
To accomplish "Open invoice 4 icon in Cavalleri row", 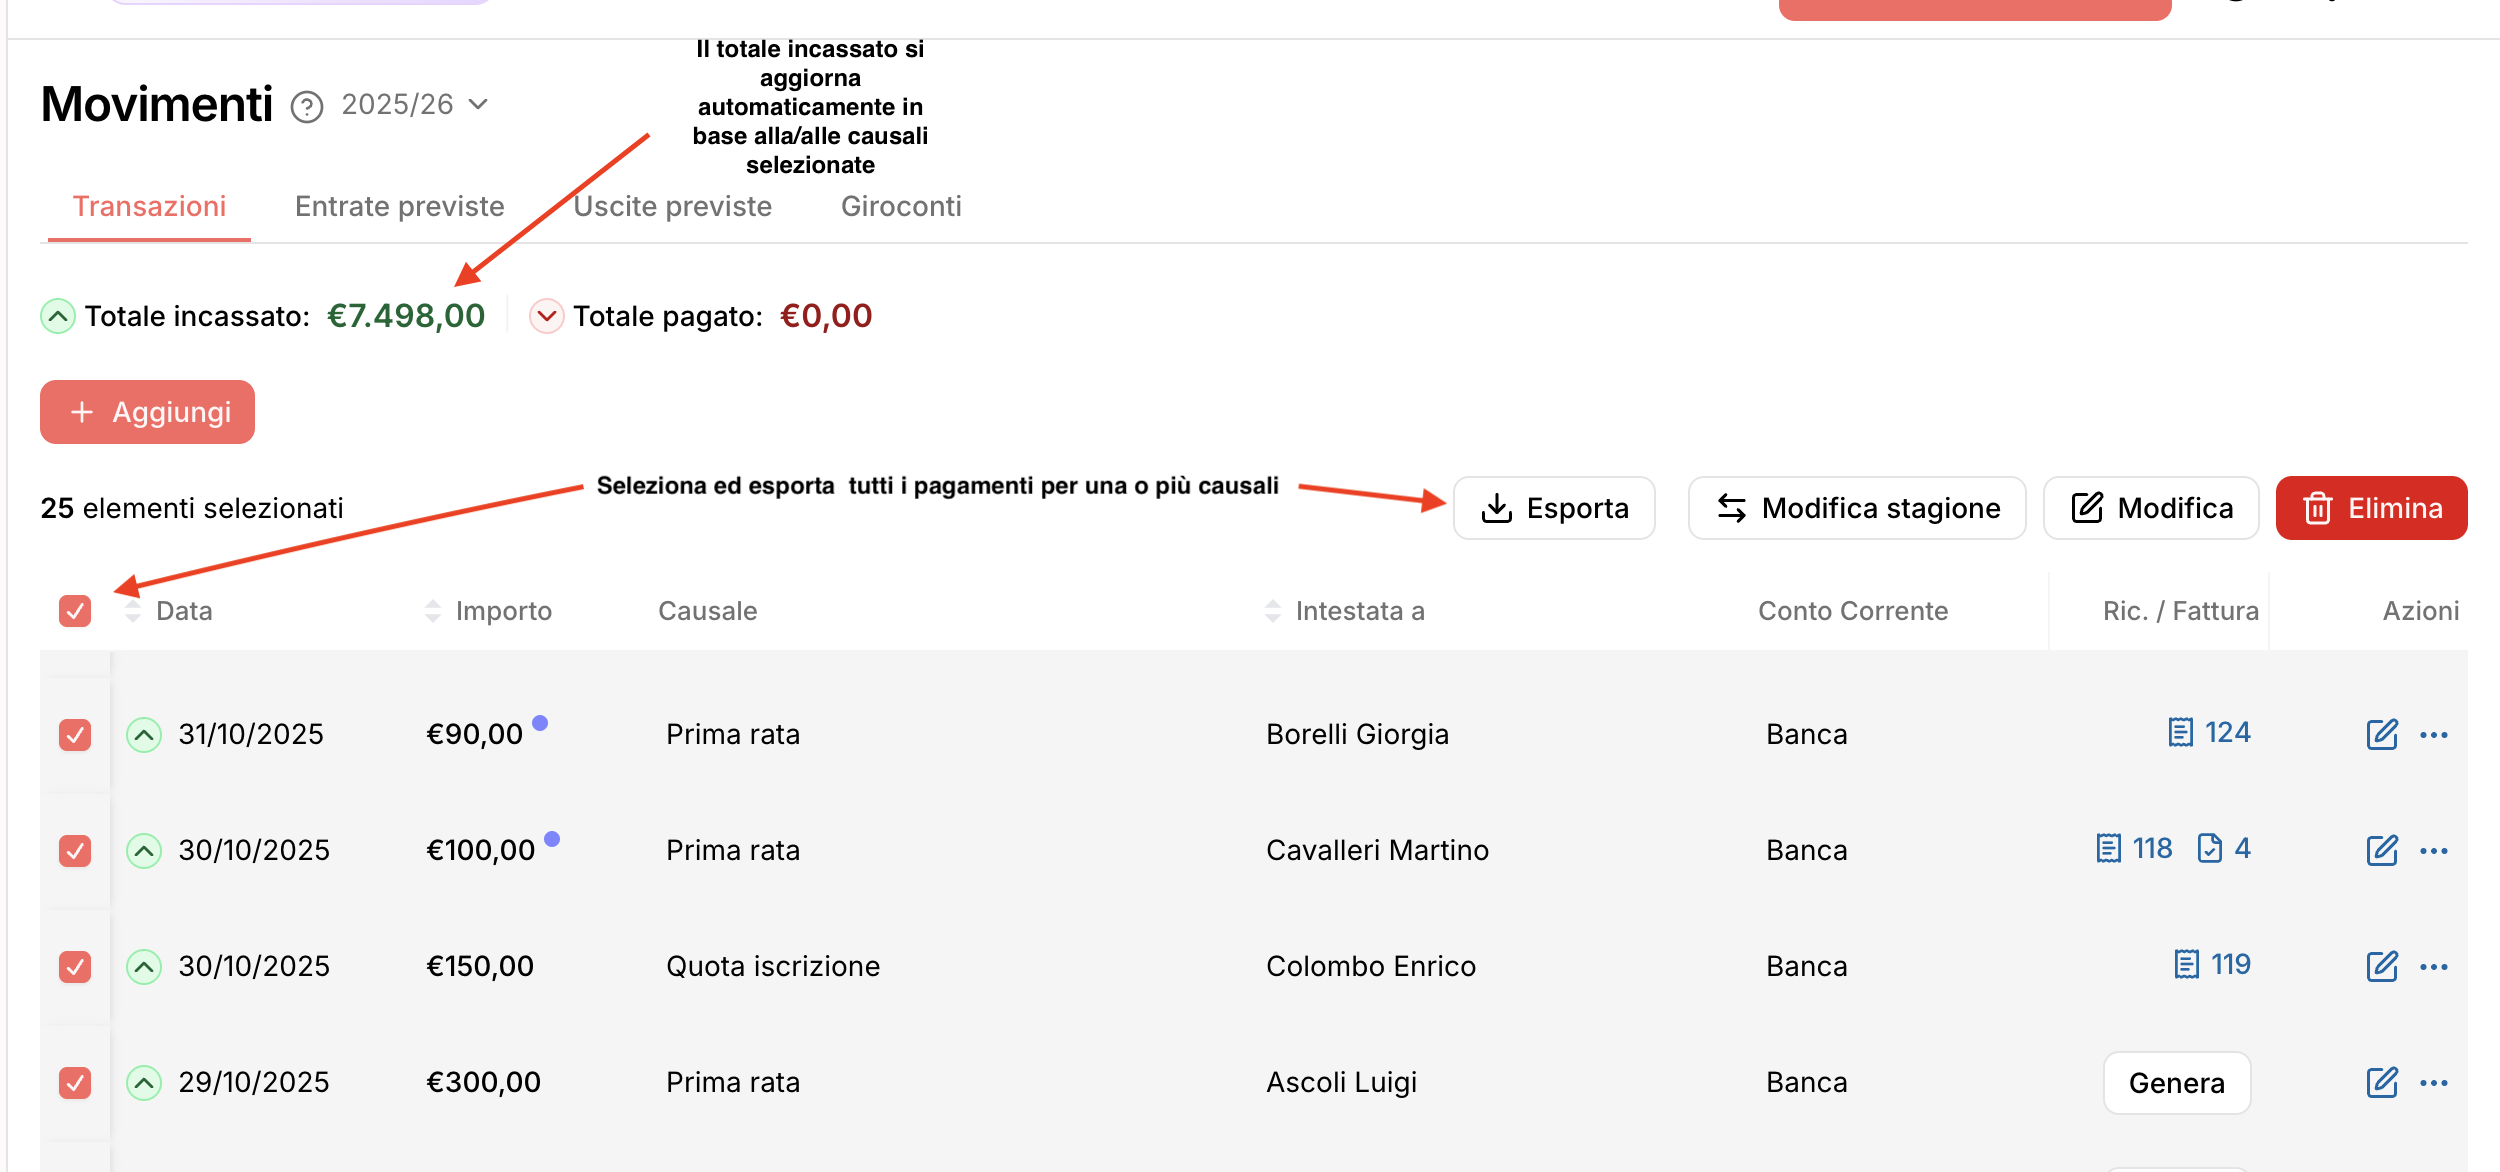I will pos(2209,848).
